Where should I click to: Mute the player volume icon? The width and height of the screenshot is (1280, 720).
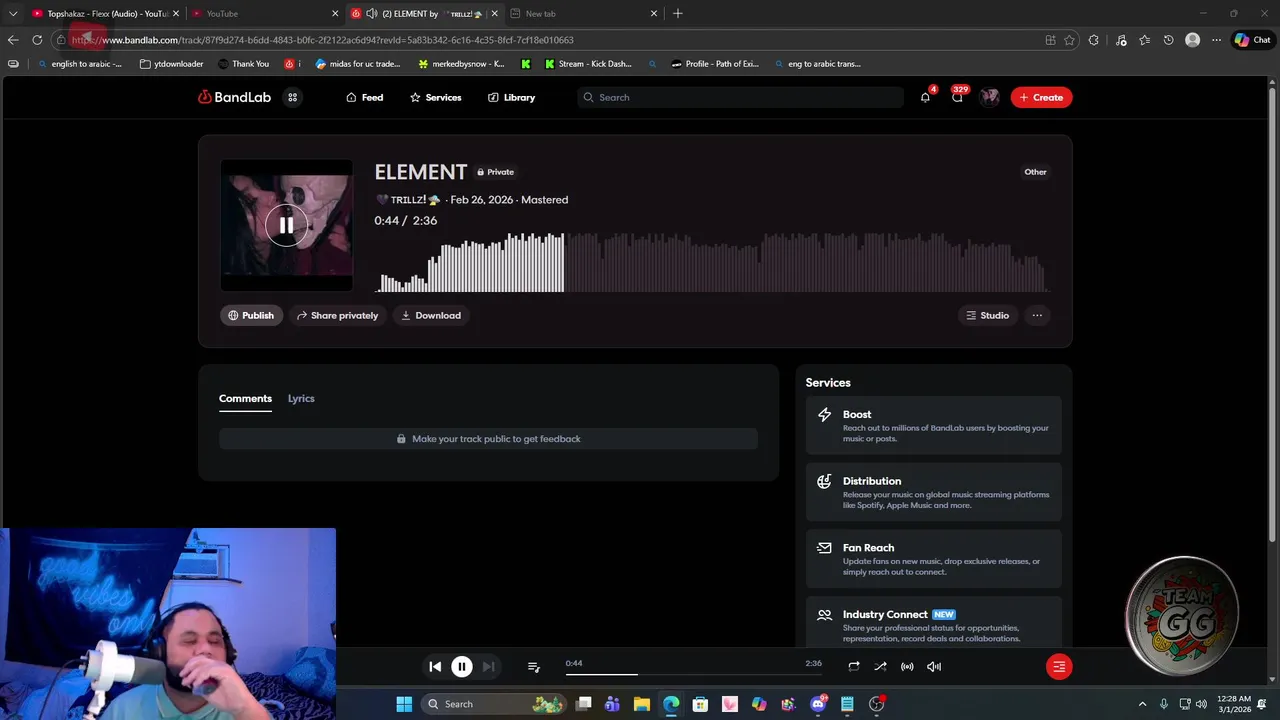[934, 666]
